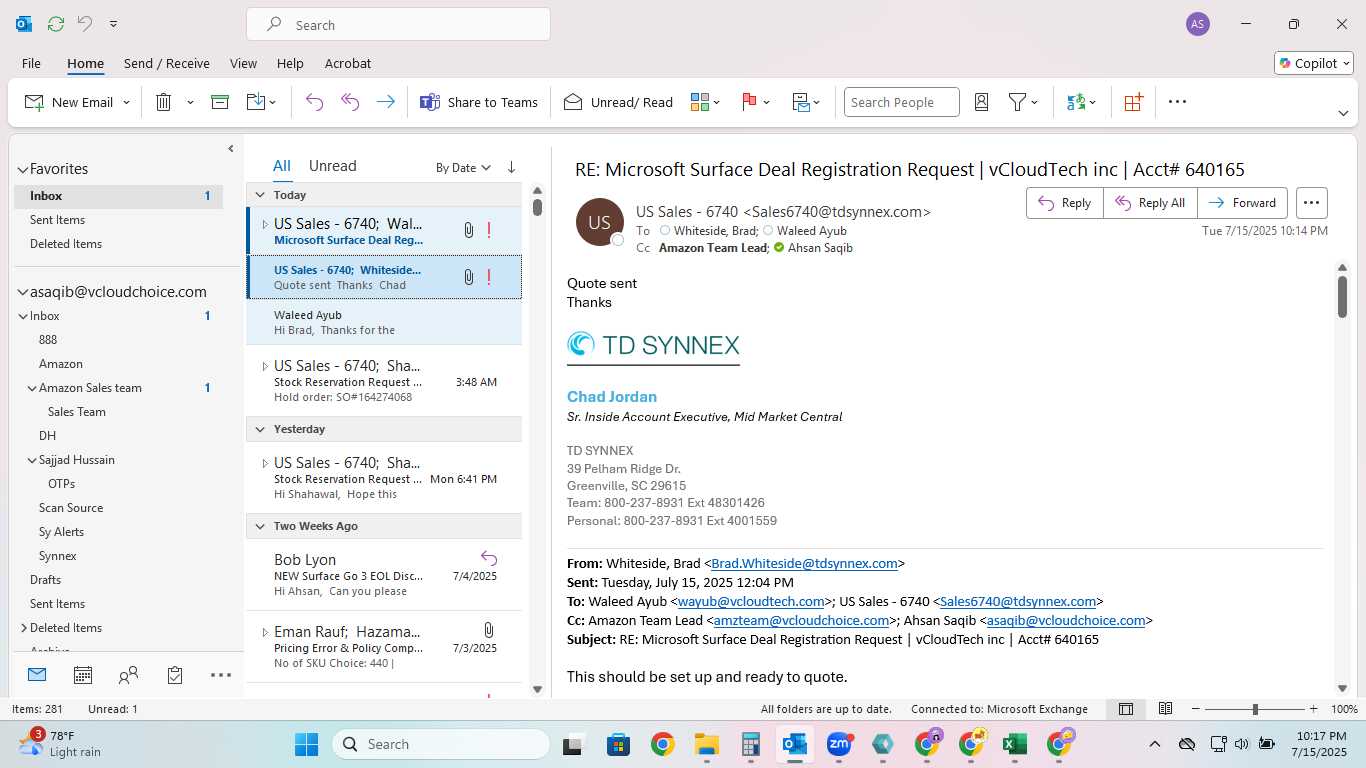The width and height of the screenshot is (1366, 768).
Task: Click the top Search box
Action: (x=398, y=25)
